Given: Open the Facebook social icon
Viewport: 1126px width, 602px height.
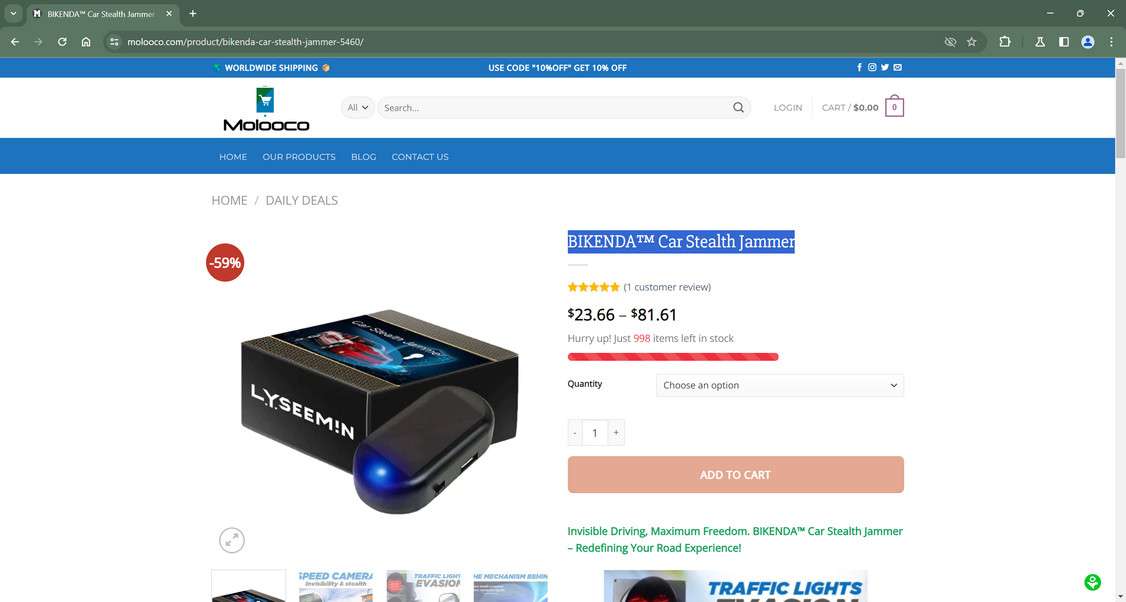Looking at the screenshot, I should click(x=860, y=68).
